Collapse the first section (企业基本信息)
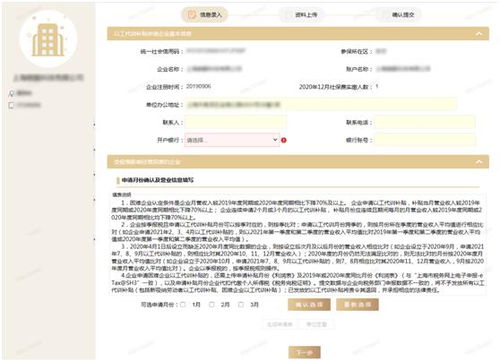This screenshot has height=362, width=500. click(479, 34)
